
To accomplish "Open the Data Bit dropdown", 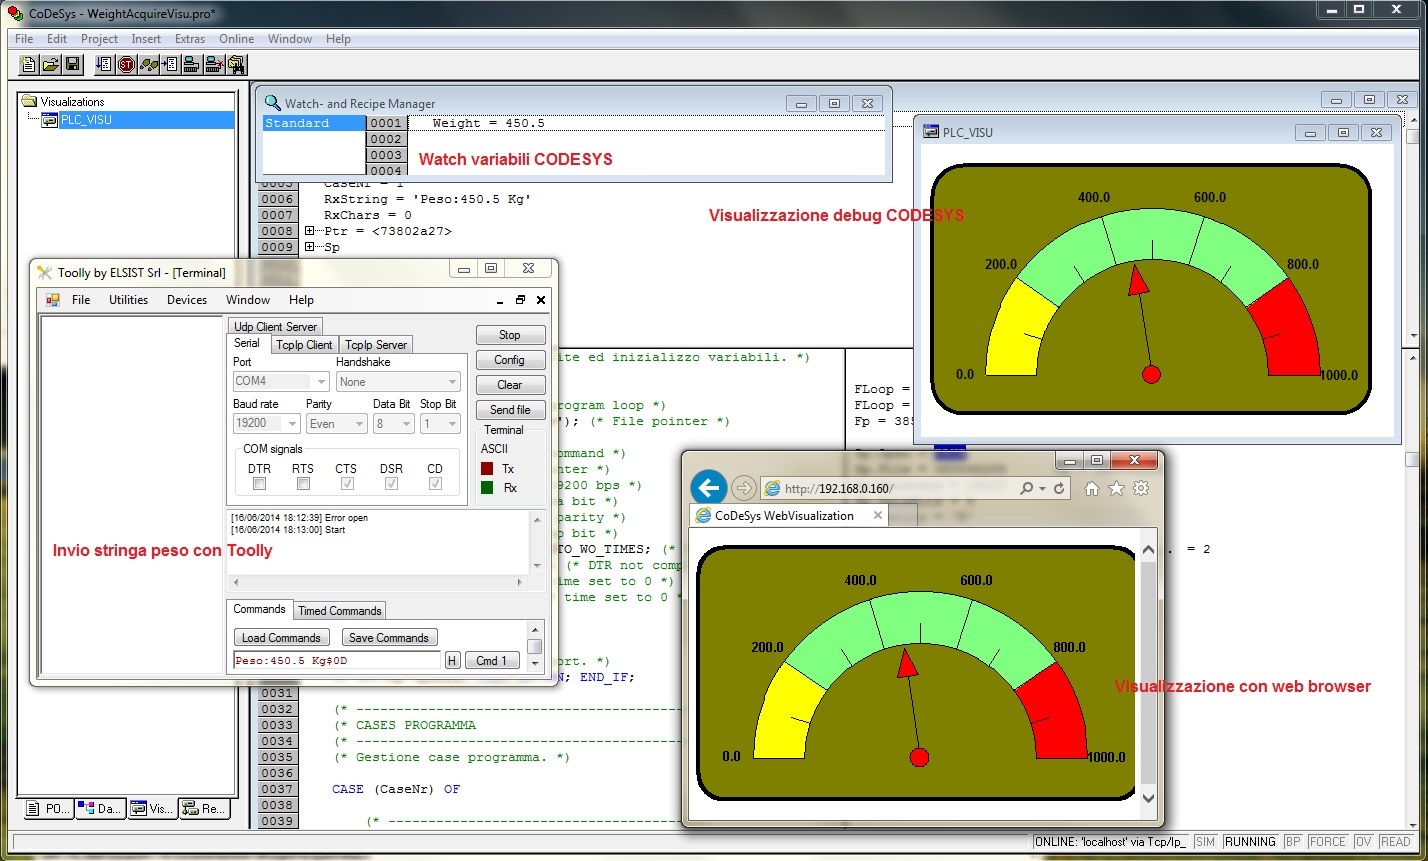I will [x=405, y=424].
